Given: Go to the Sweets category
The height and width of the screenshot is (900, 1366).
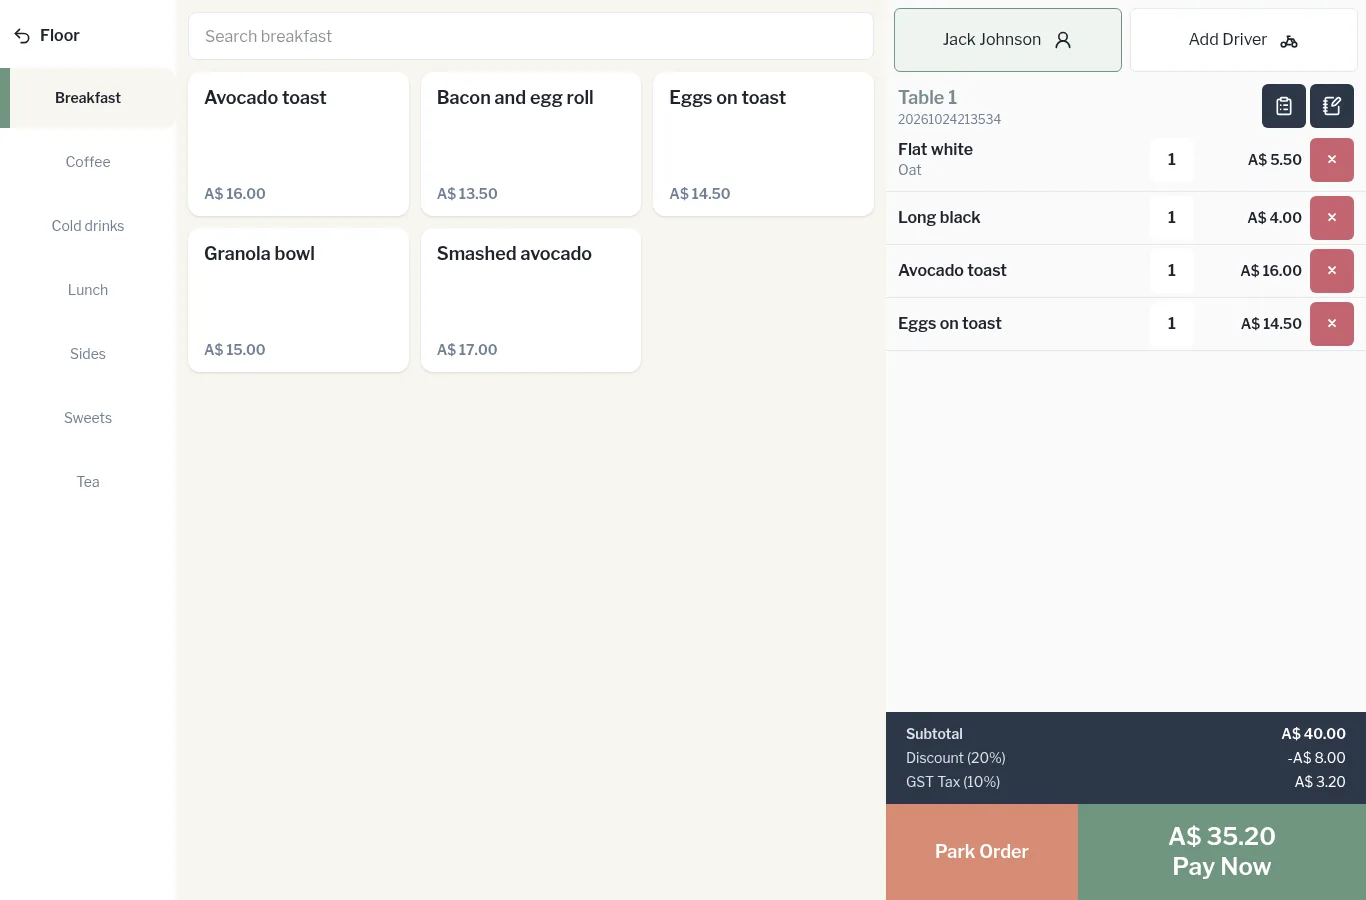Looking at the screenshot, I should [88, 418].
